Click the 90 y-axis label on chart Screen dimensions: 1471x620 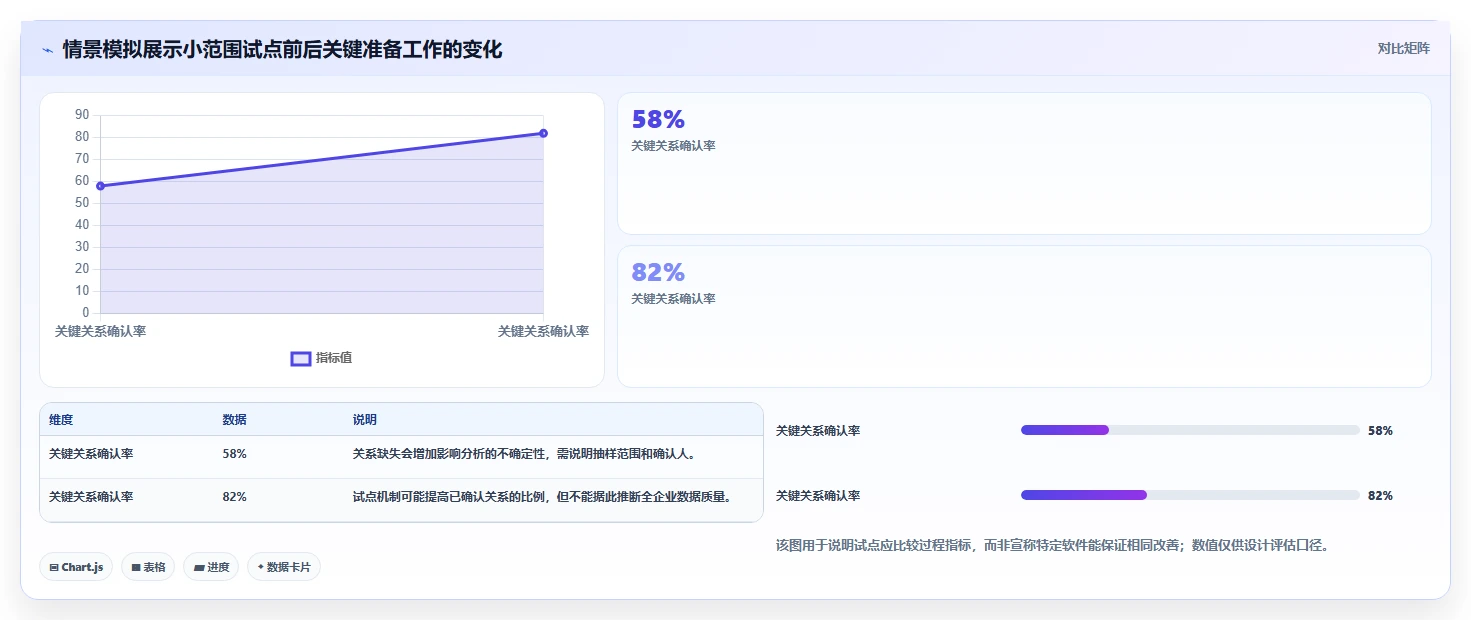(82, 115)
